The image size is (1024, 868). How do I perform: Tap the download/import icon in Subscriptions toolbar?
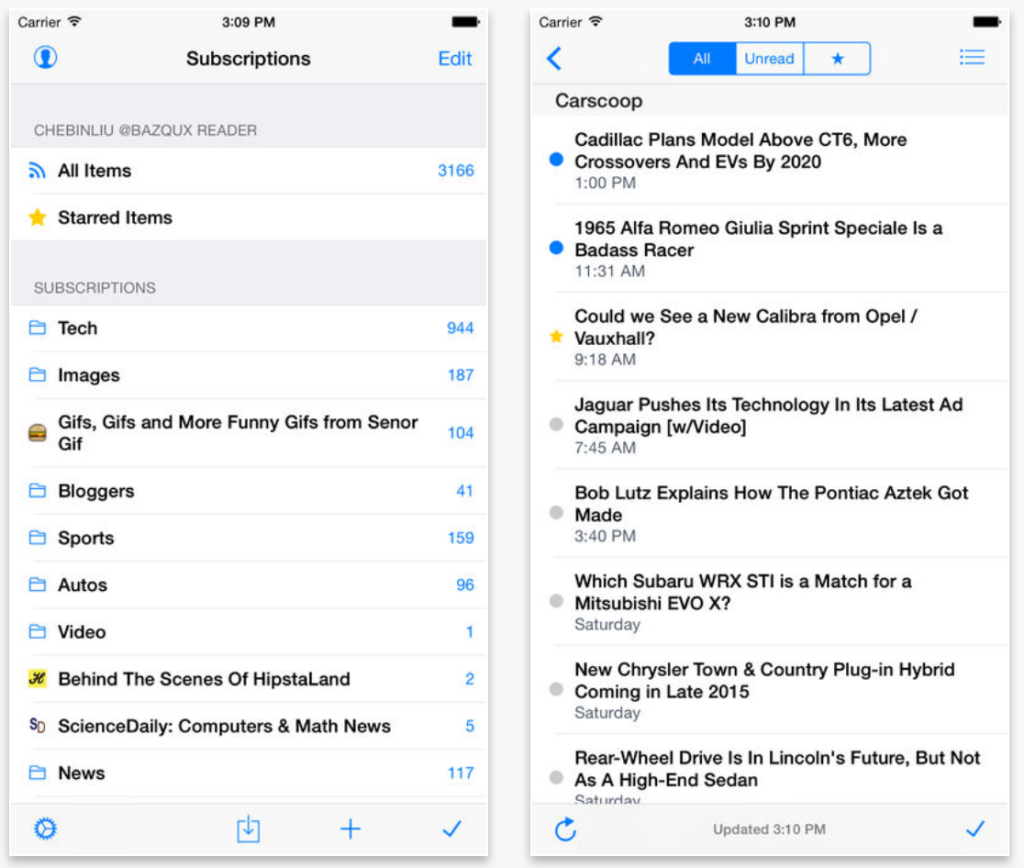248,829
